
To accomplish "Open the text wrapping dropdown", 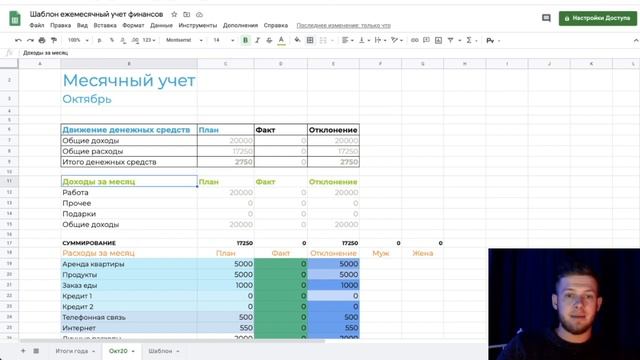I will point(380,40).
